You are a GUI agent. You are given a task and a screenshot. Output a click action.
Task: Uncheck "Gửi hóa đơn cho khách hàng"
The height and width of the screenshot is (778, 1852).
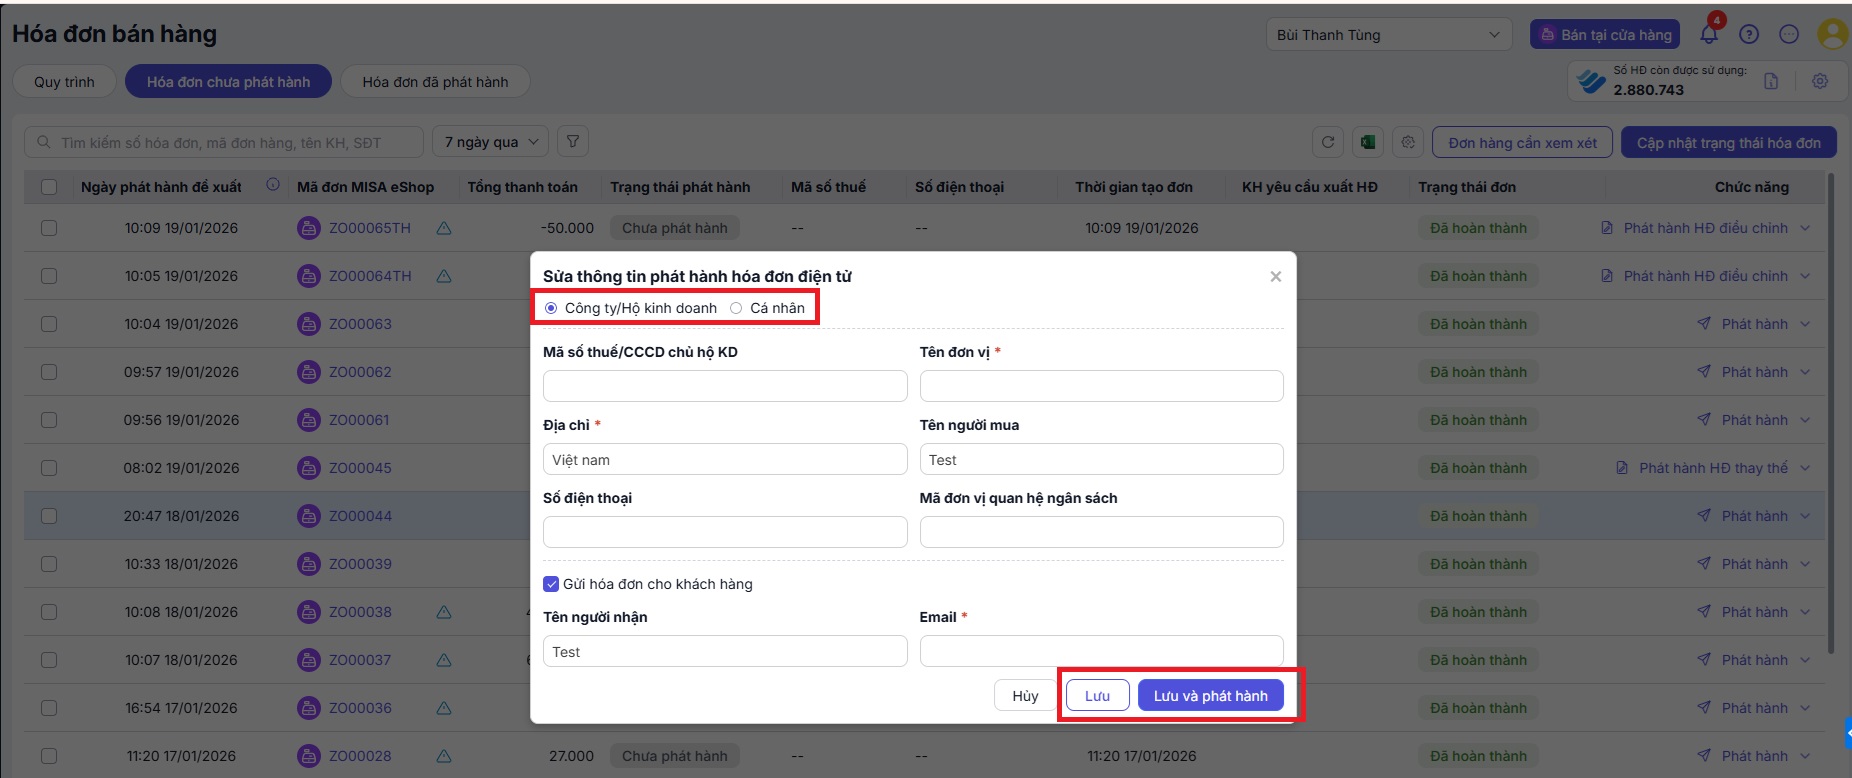[551, 584]
